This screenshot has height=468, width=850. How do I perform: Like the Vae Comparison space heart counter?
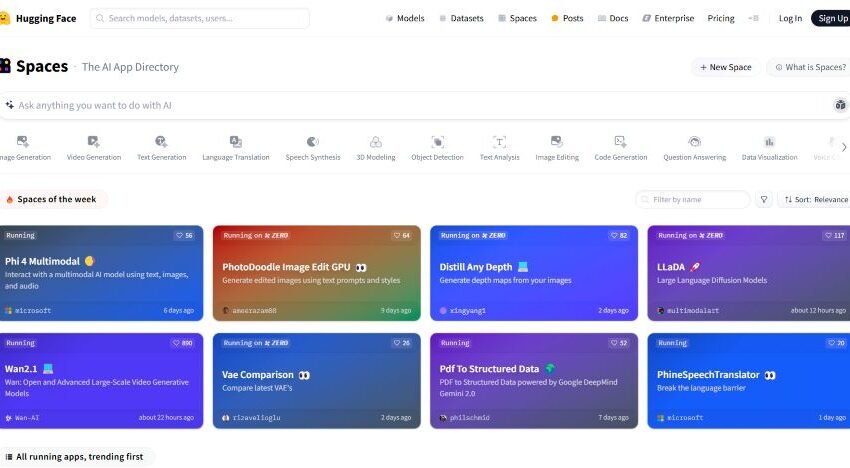click(402, 343)
